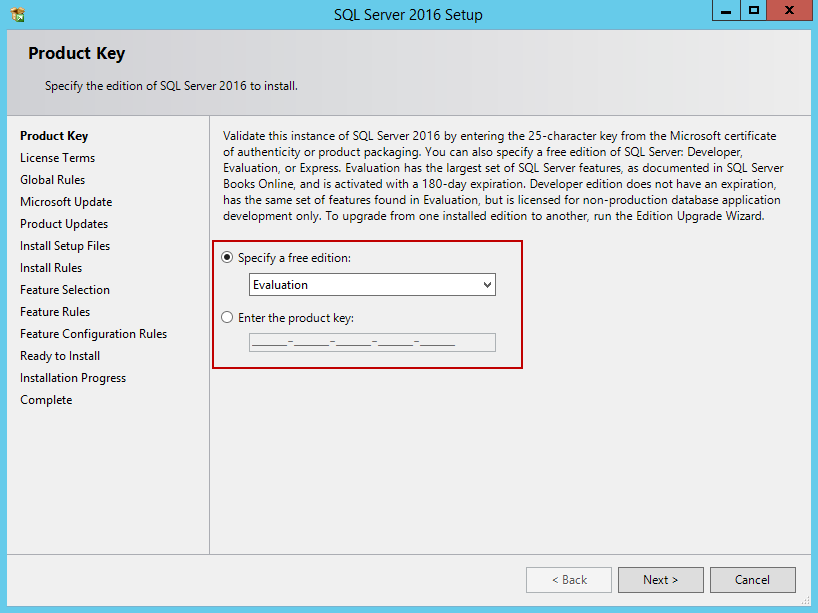This screenshot has width=818, height=613.
Task: Select the License Terms step in sidebar
Action: [x=57, y=158]
